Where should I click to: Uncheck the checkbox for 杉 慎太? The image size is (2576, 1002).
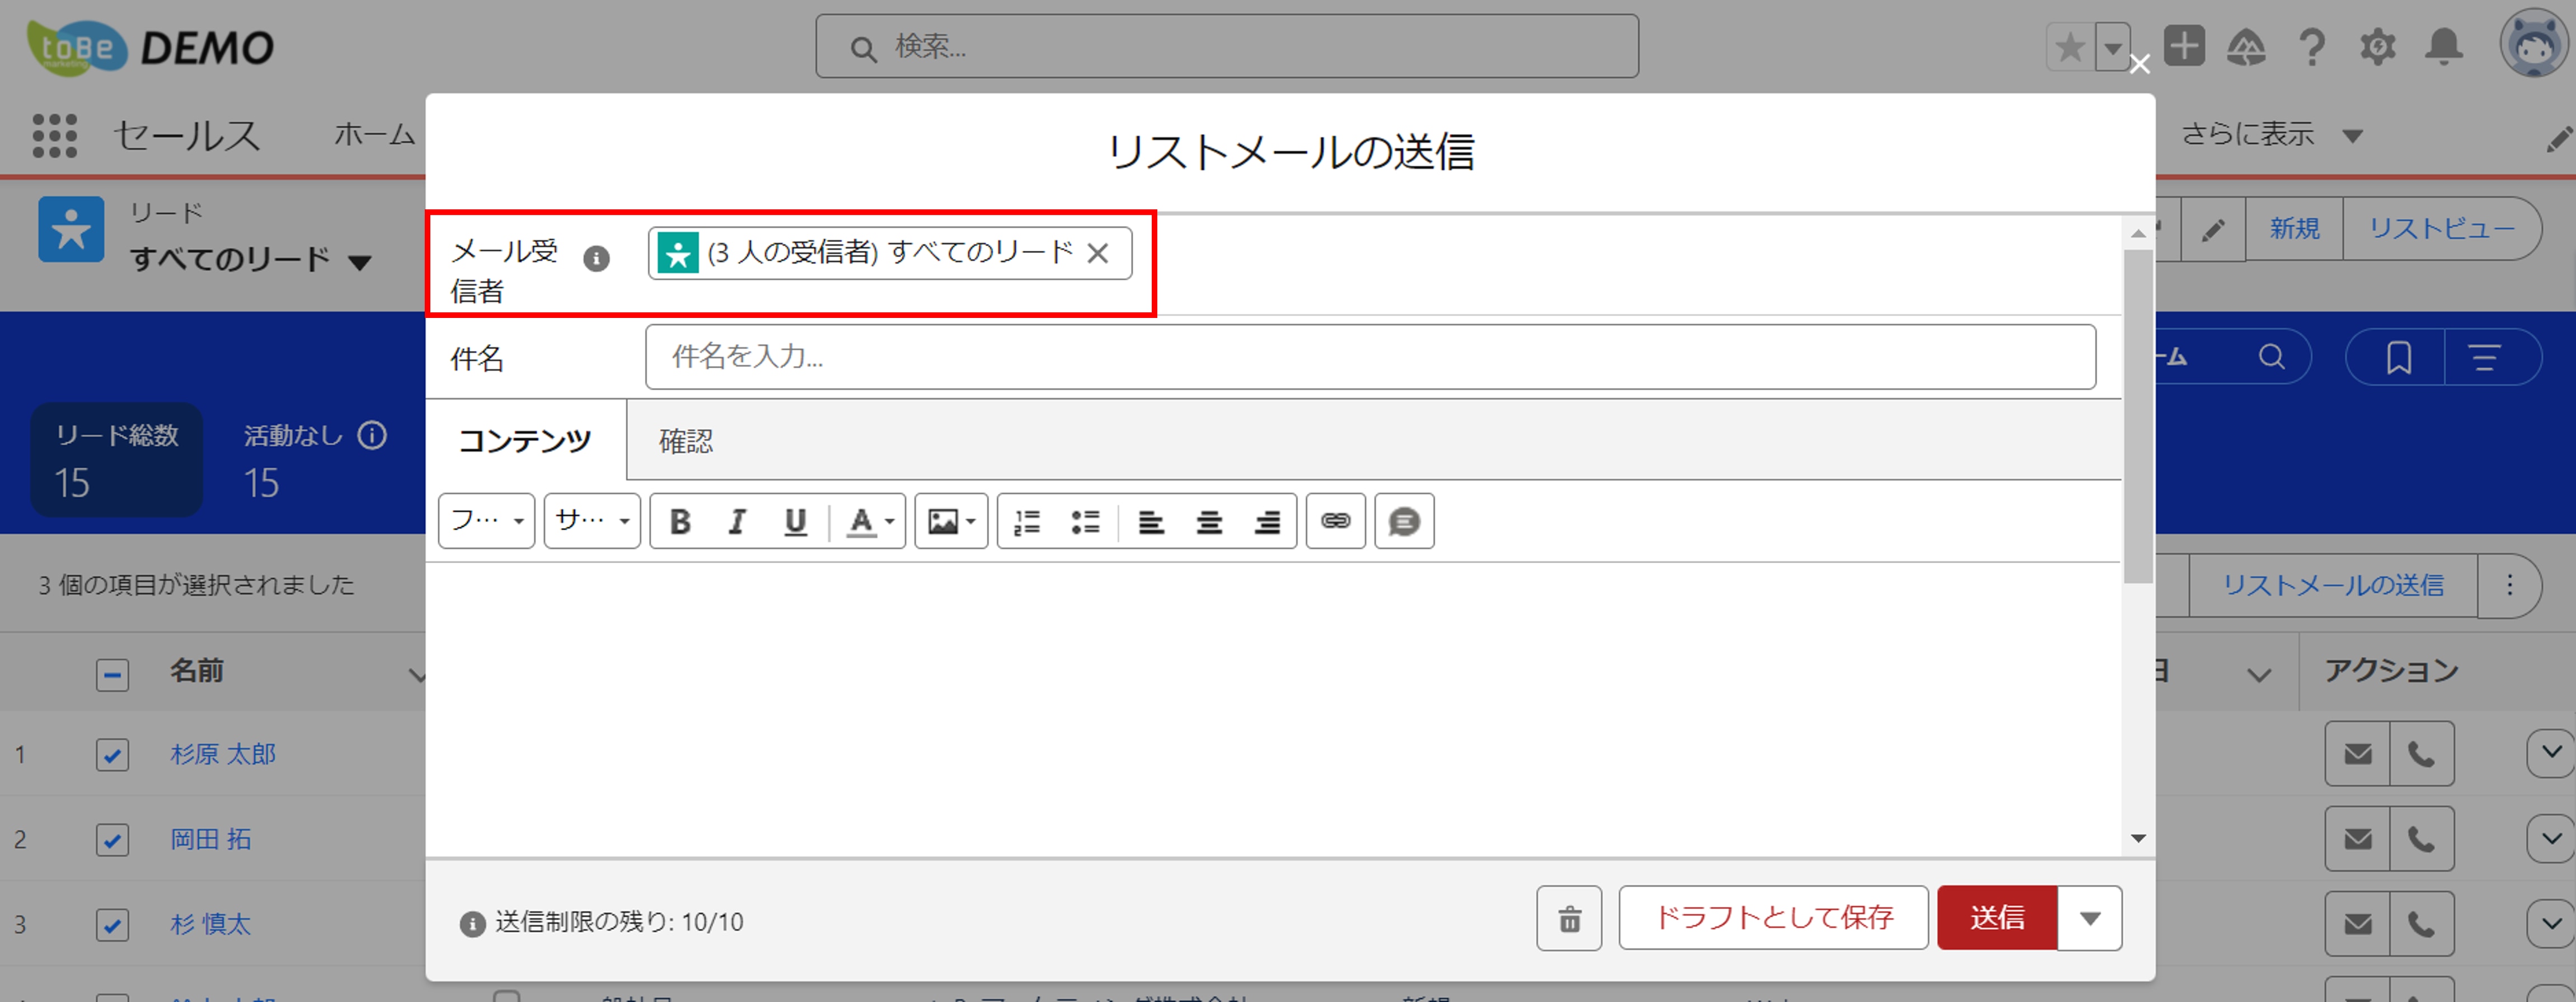coord(112,924)
